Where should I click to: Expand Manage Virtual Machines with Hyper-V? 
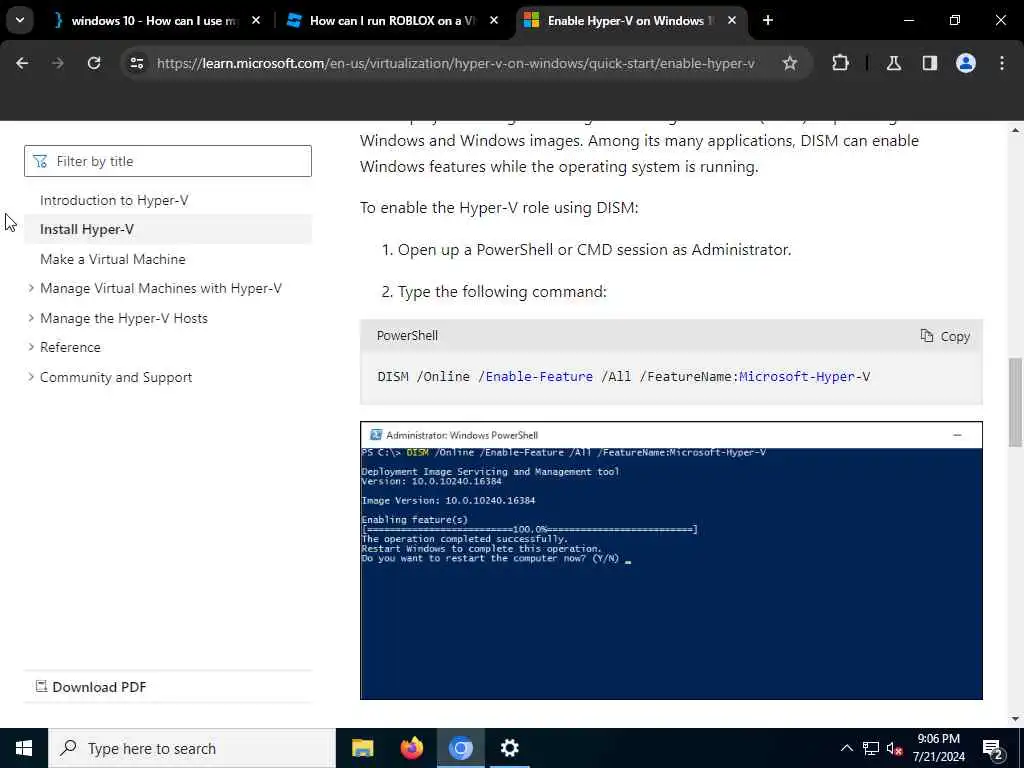tap(161, 289)
